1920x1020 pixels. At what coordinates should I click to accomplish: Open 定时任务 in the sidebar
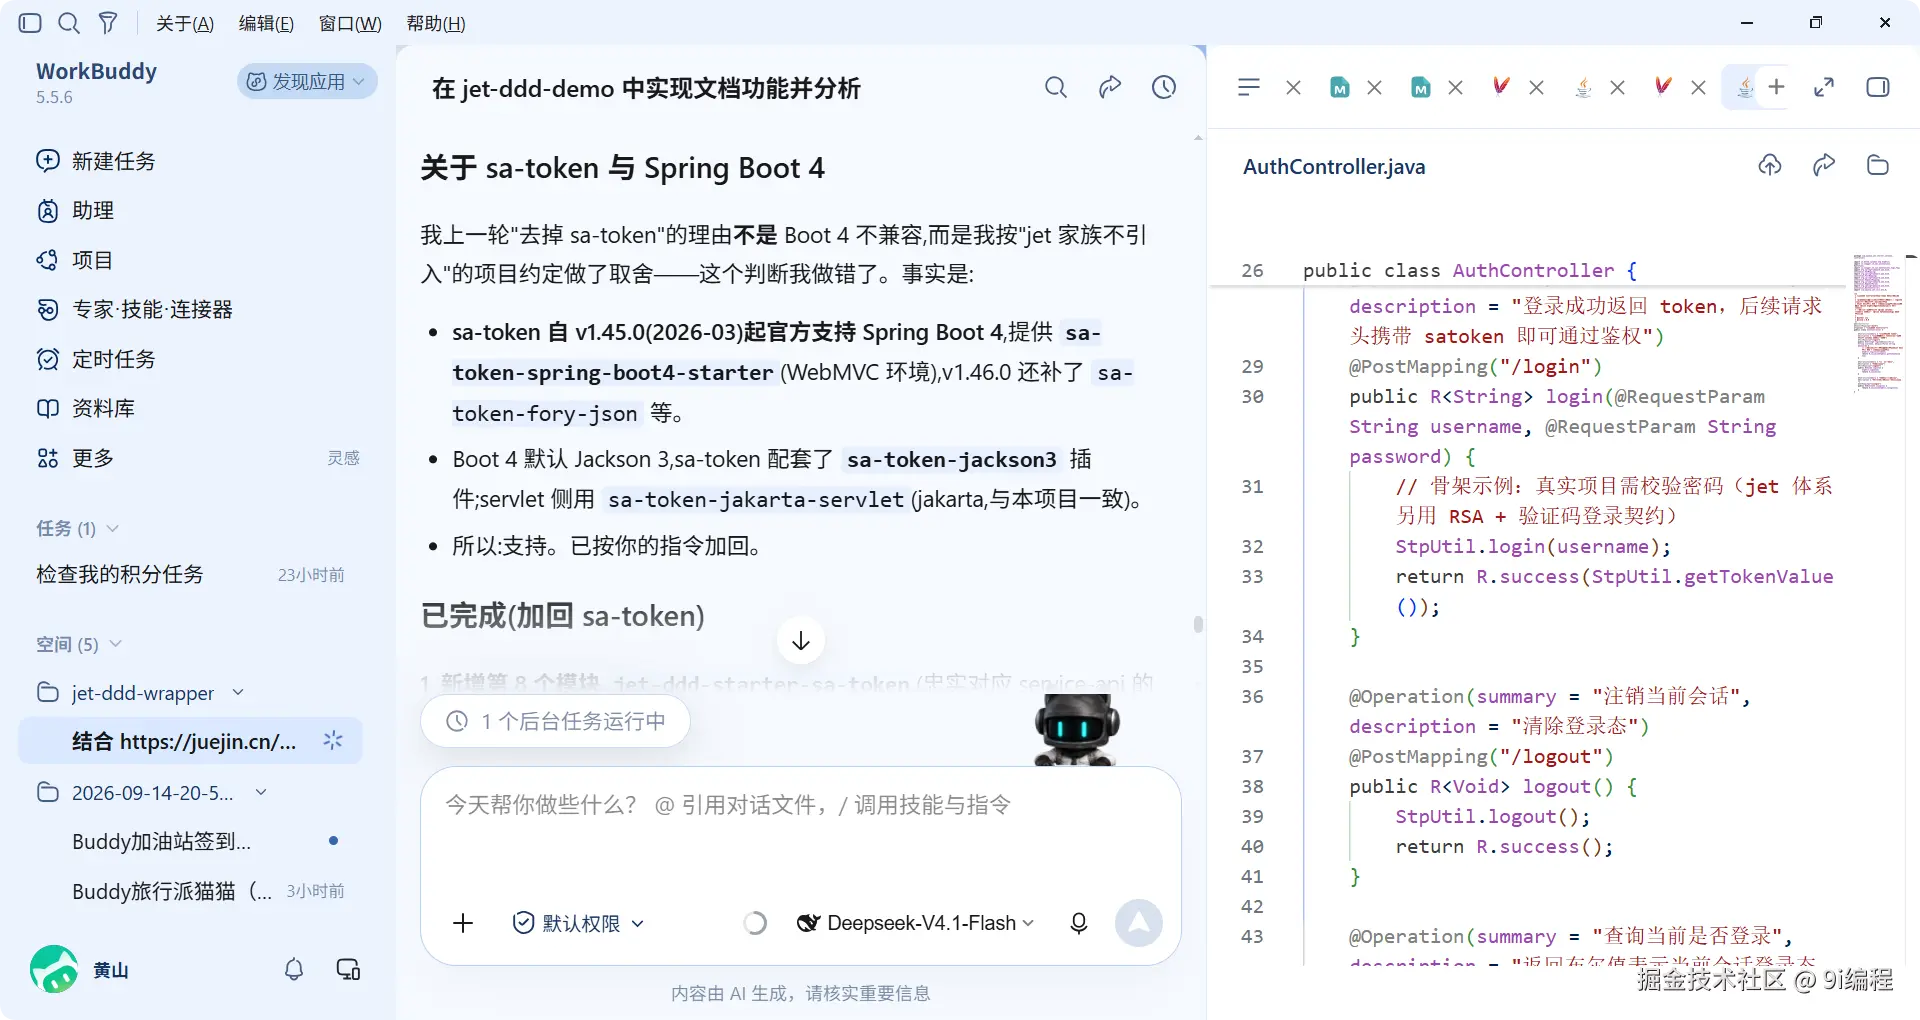click(x=96, y=359)
